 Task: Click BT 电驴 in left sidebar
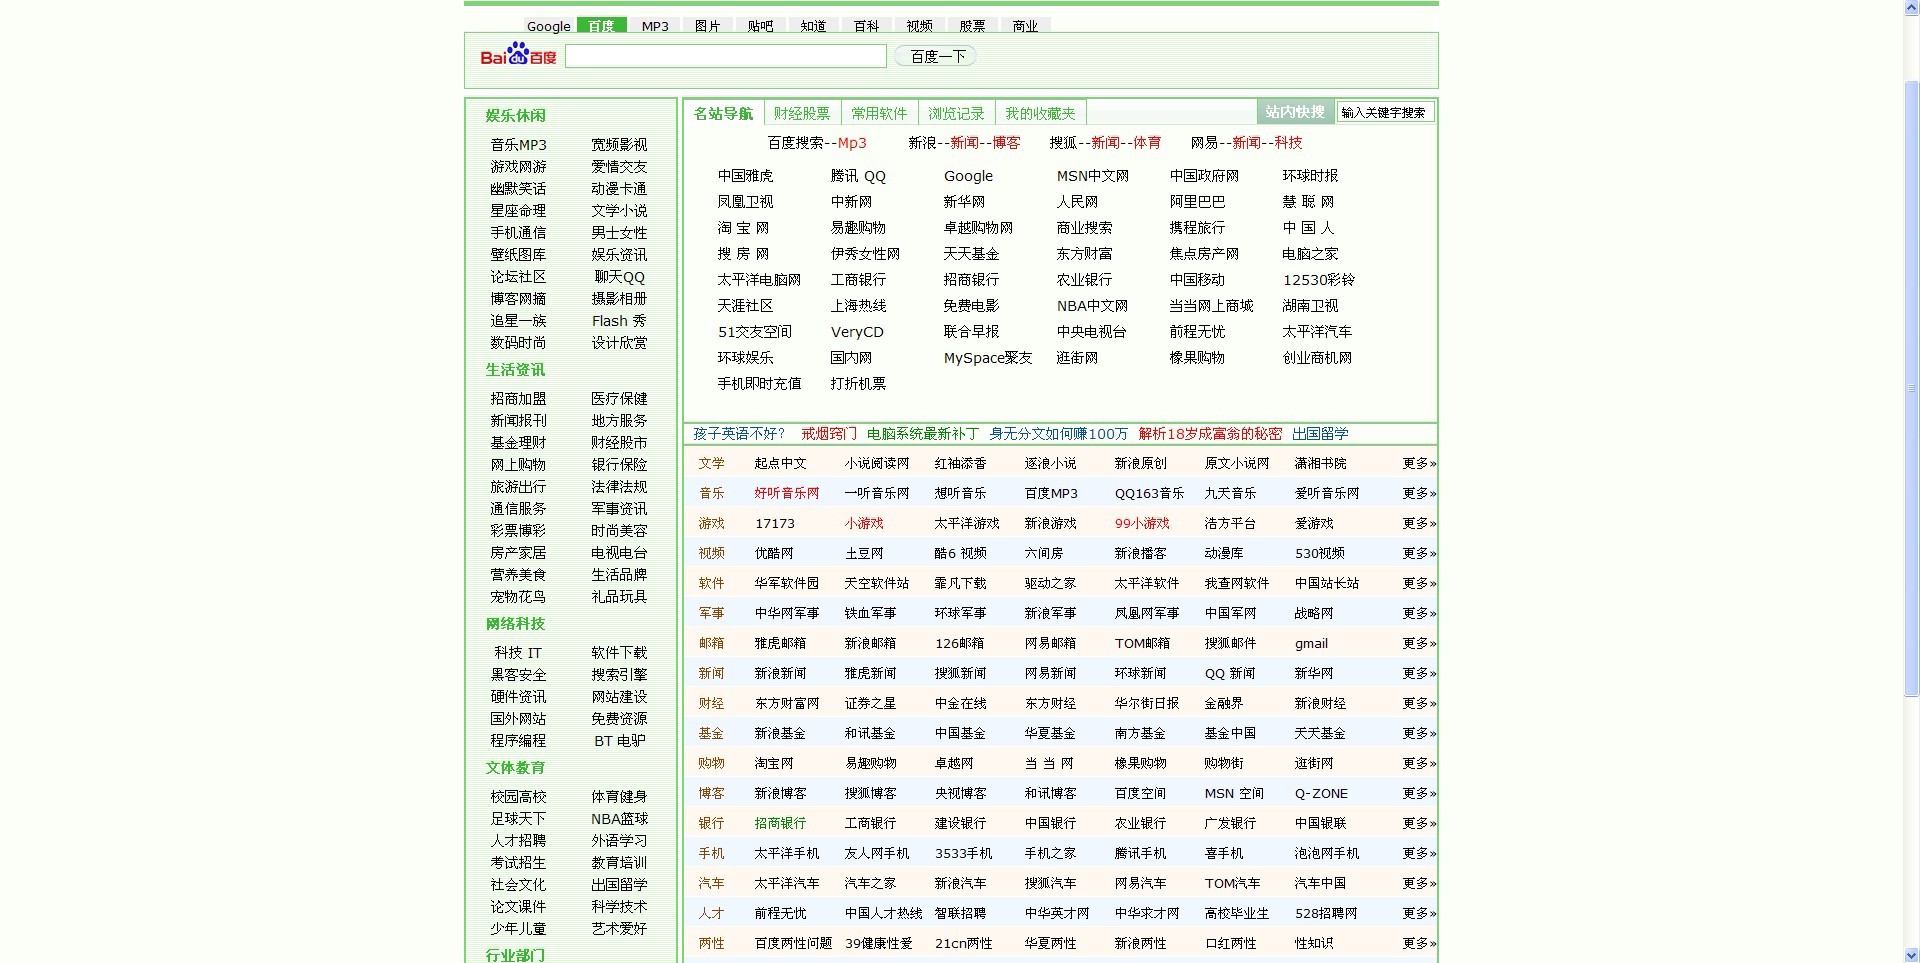click(x=619, y=741)
